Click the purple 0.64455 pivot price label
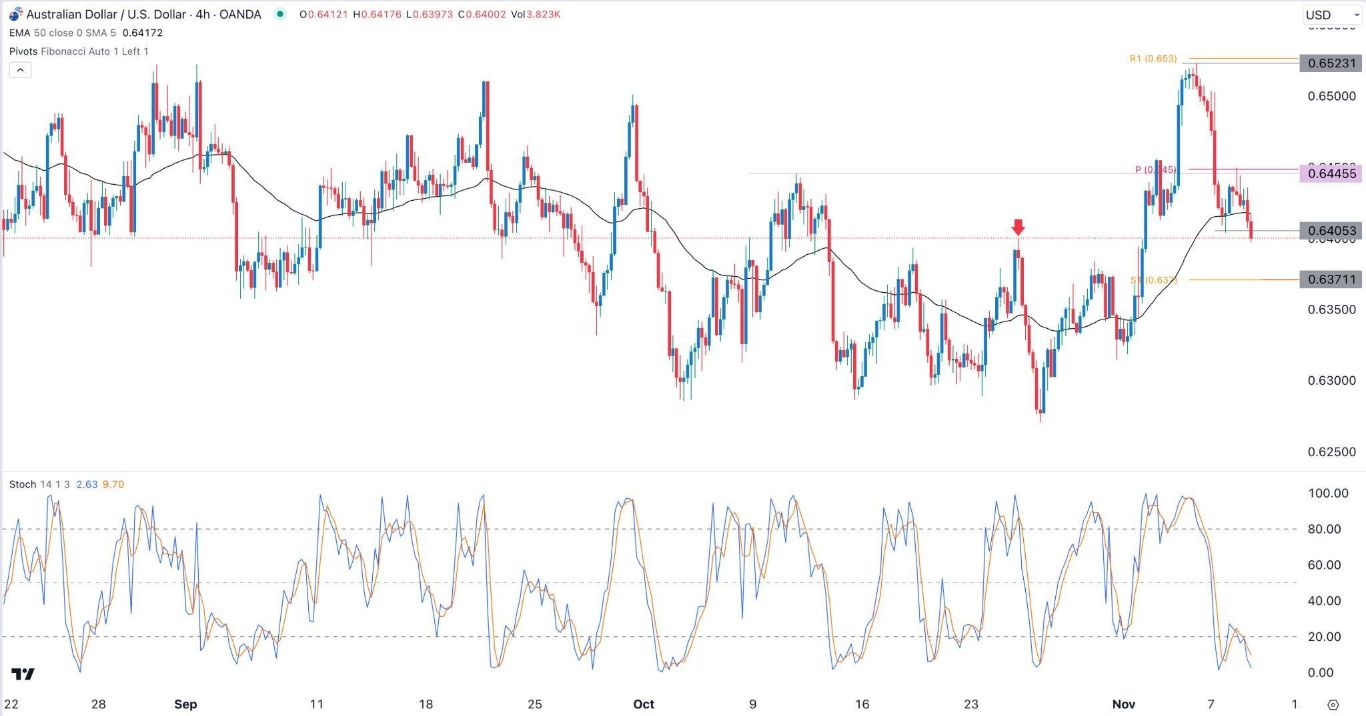The image size is (1366, 716). tap(1331, 173)
